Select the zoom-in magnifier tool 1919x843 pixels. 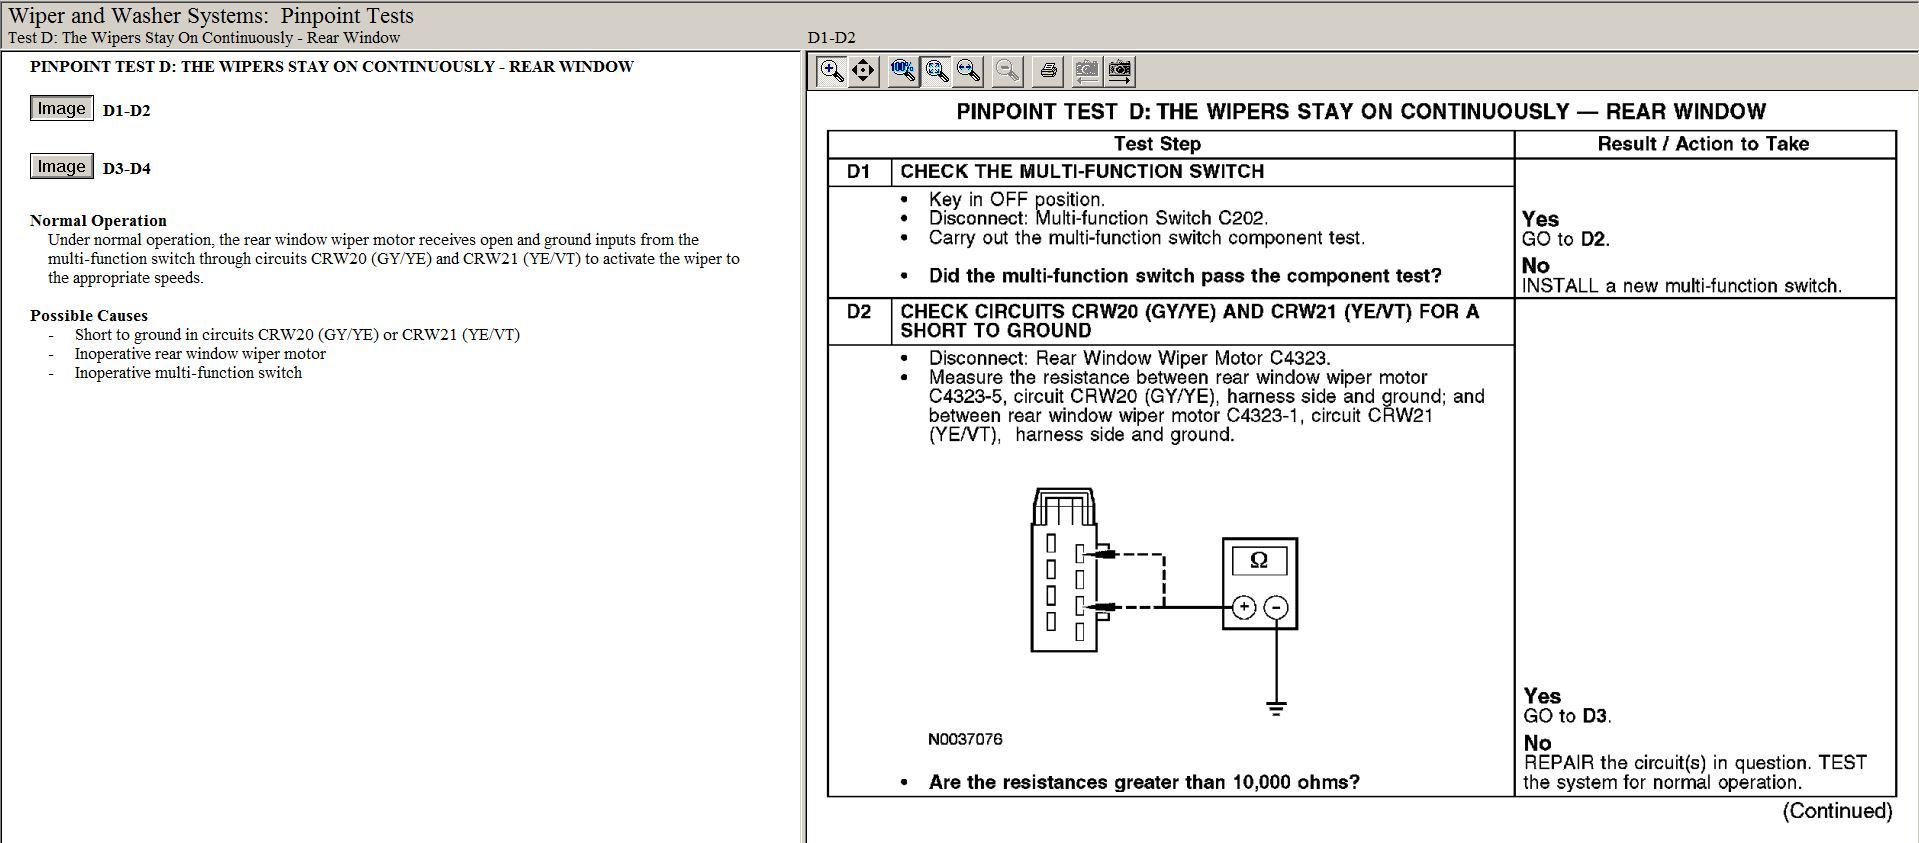(831, 71)
